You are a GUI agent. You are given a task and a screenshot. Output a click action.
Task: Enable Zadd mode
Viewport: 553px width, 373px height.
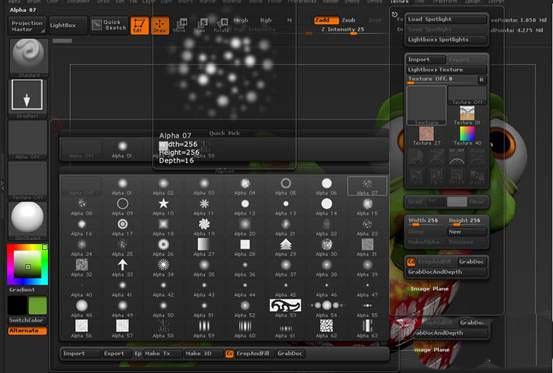[326, 20]
